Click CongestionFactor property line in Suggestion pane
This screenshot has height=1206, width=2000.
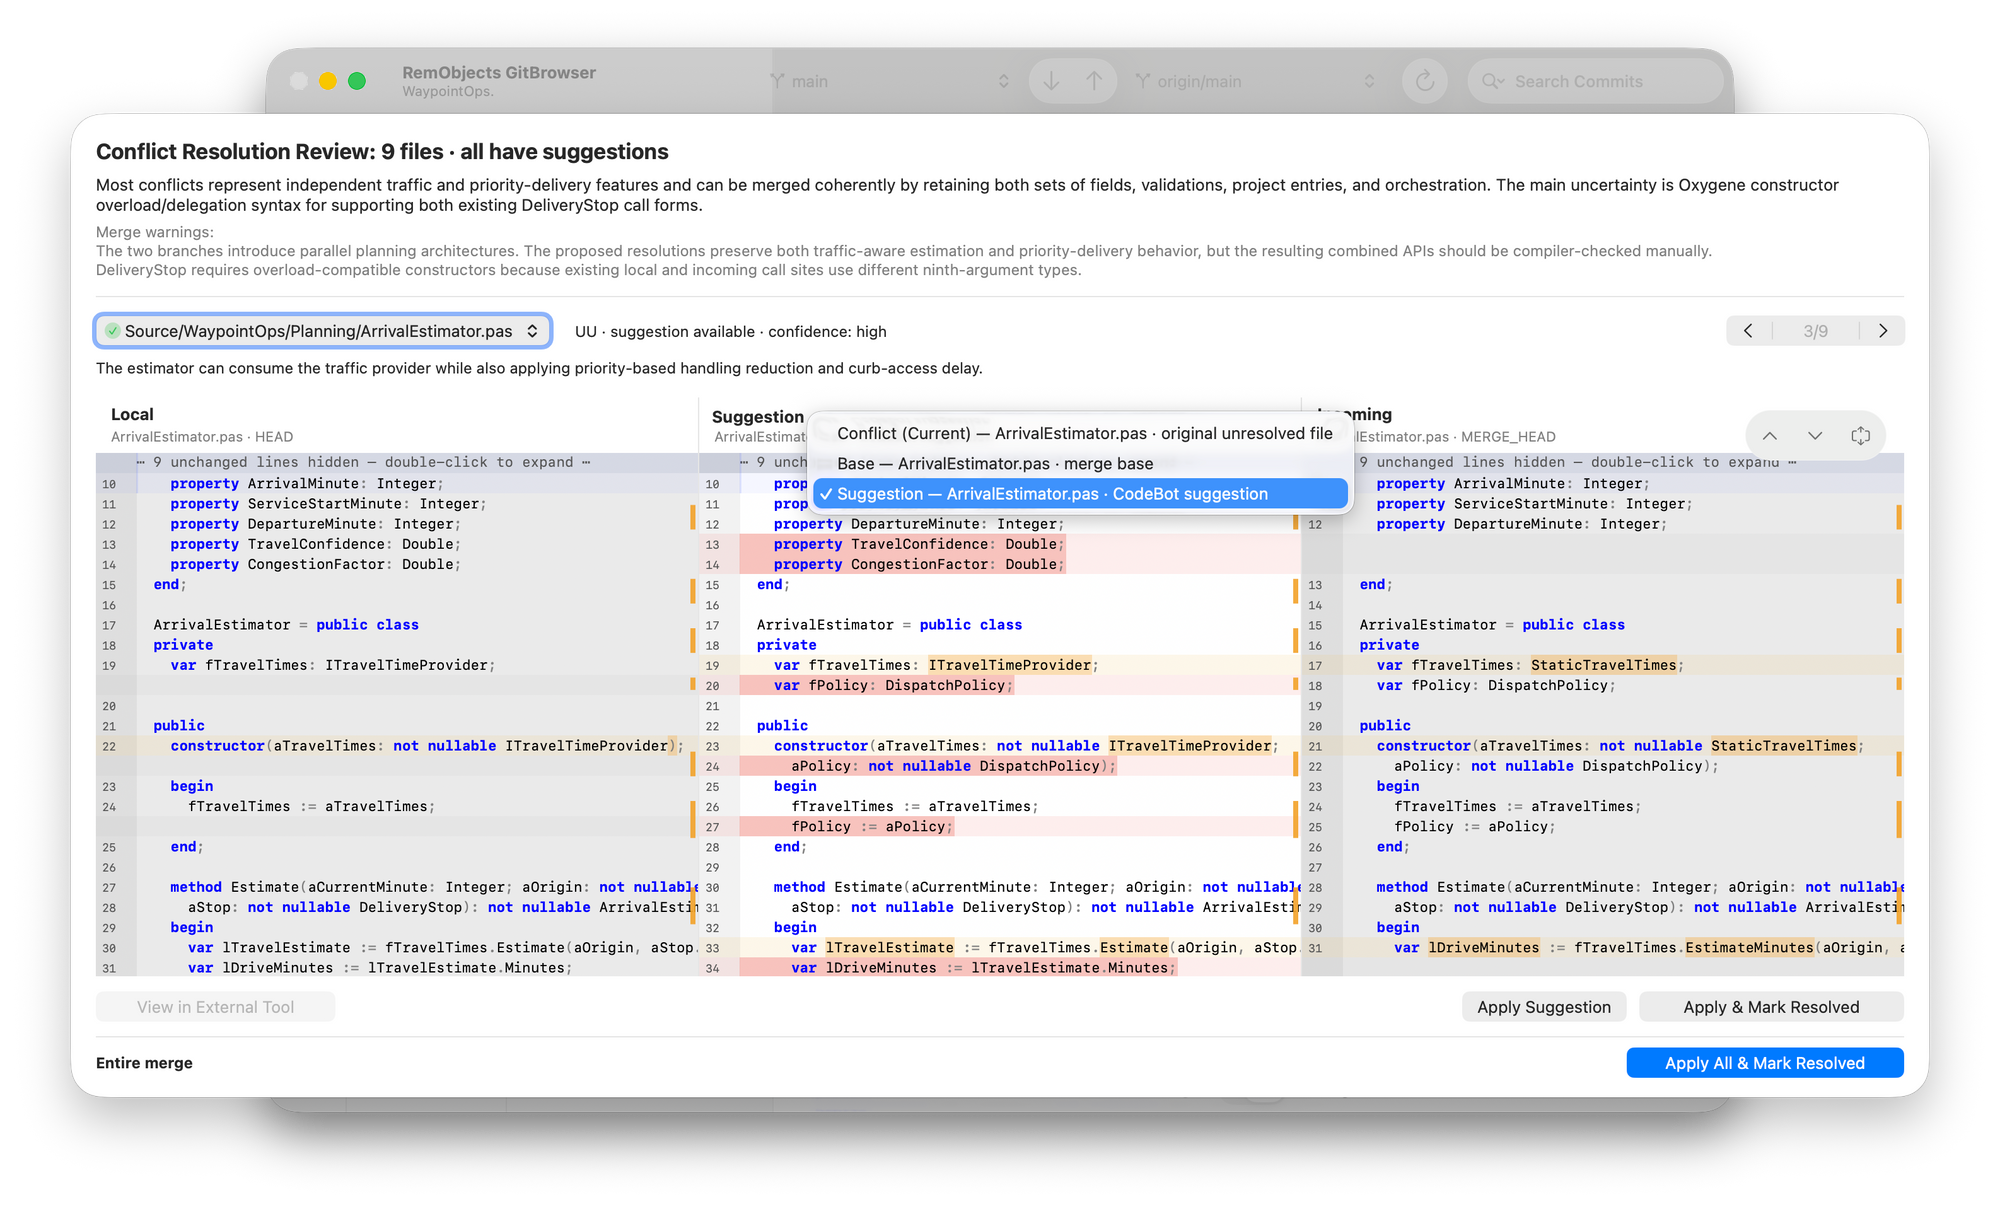coord(918,564)
